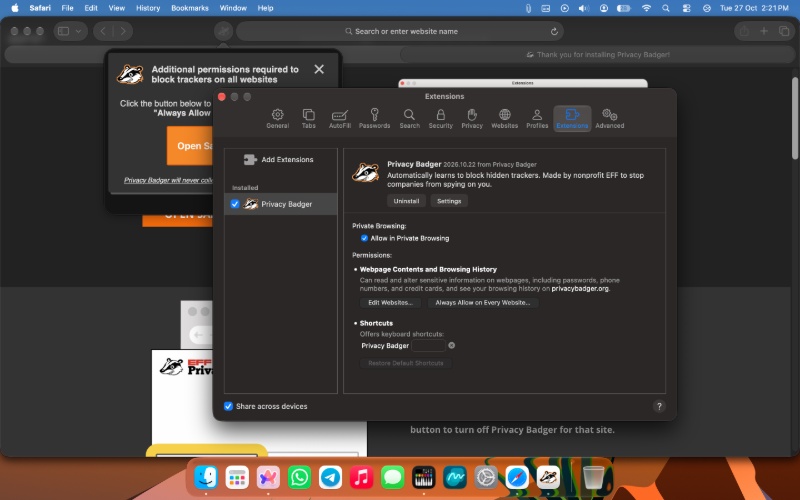Open Finder from the Dock

click(x=206, y=478)
